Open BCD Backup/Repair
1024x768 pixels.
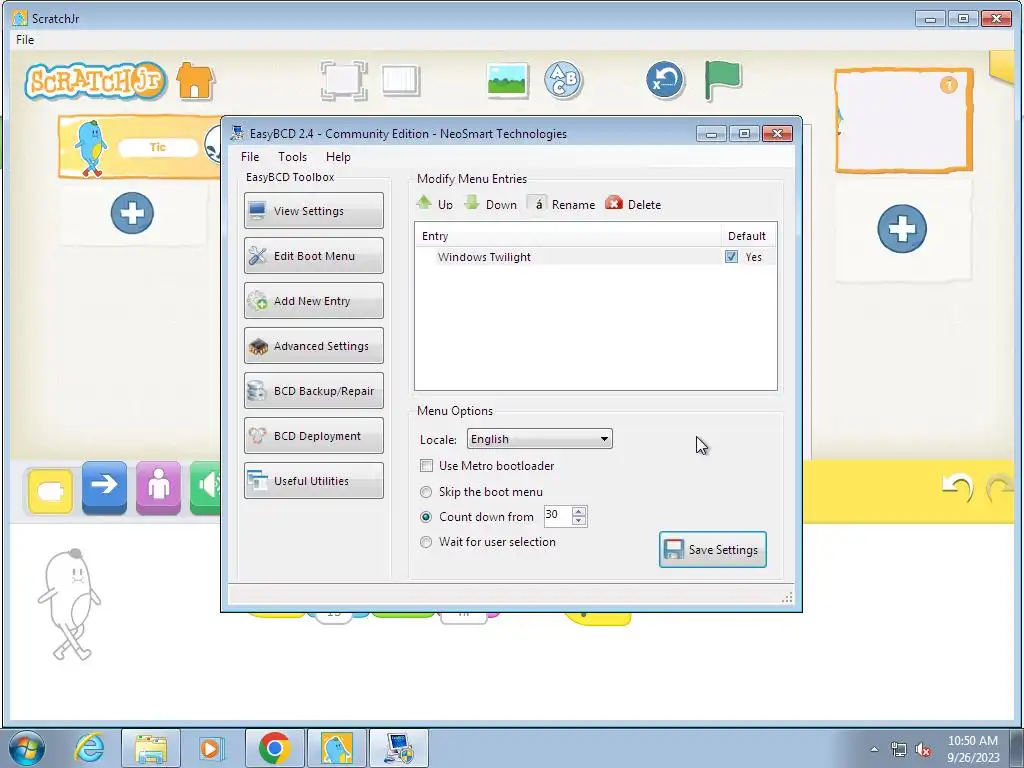pos(313,391)
